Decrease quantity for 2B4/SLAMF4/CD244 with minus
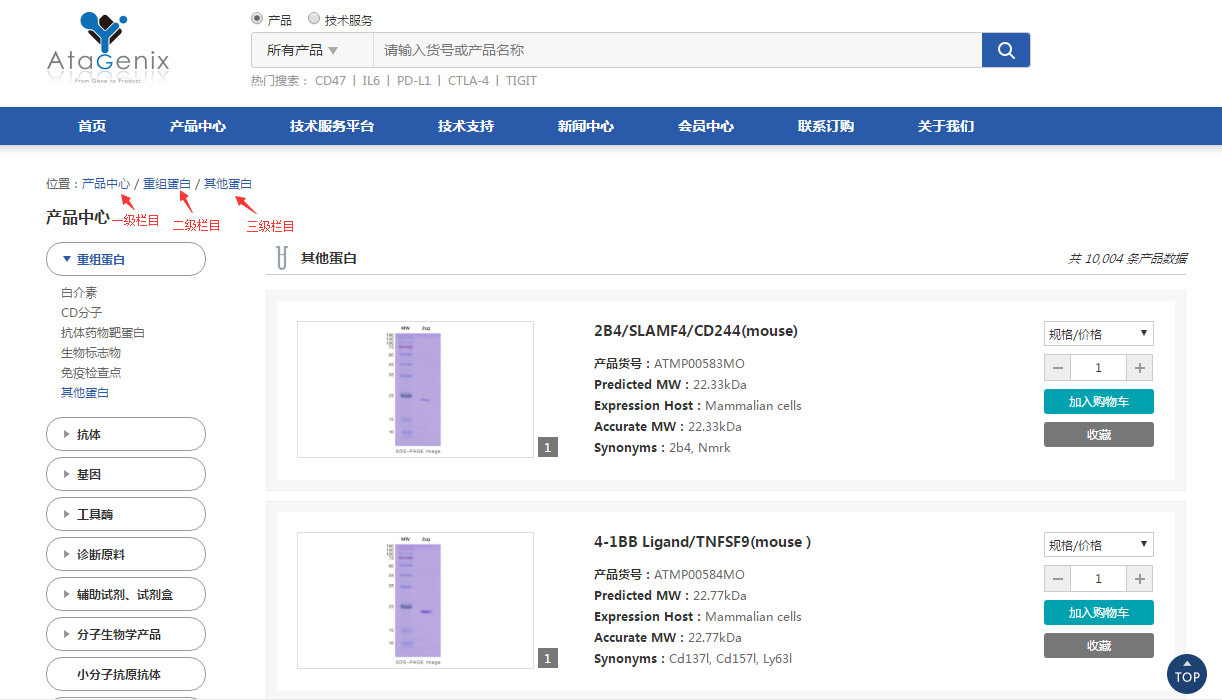 pos(1058,367)
